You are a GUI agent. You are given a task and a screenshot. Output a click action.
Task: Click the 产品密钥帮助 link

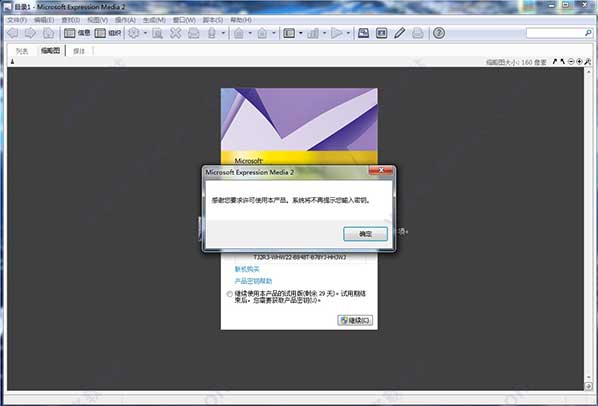click(253, 281)
